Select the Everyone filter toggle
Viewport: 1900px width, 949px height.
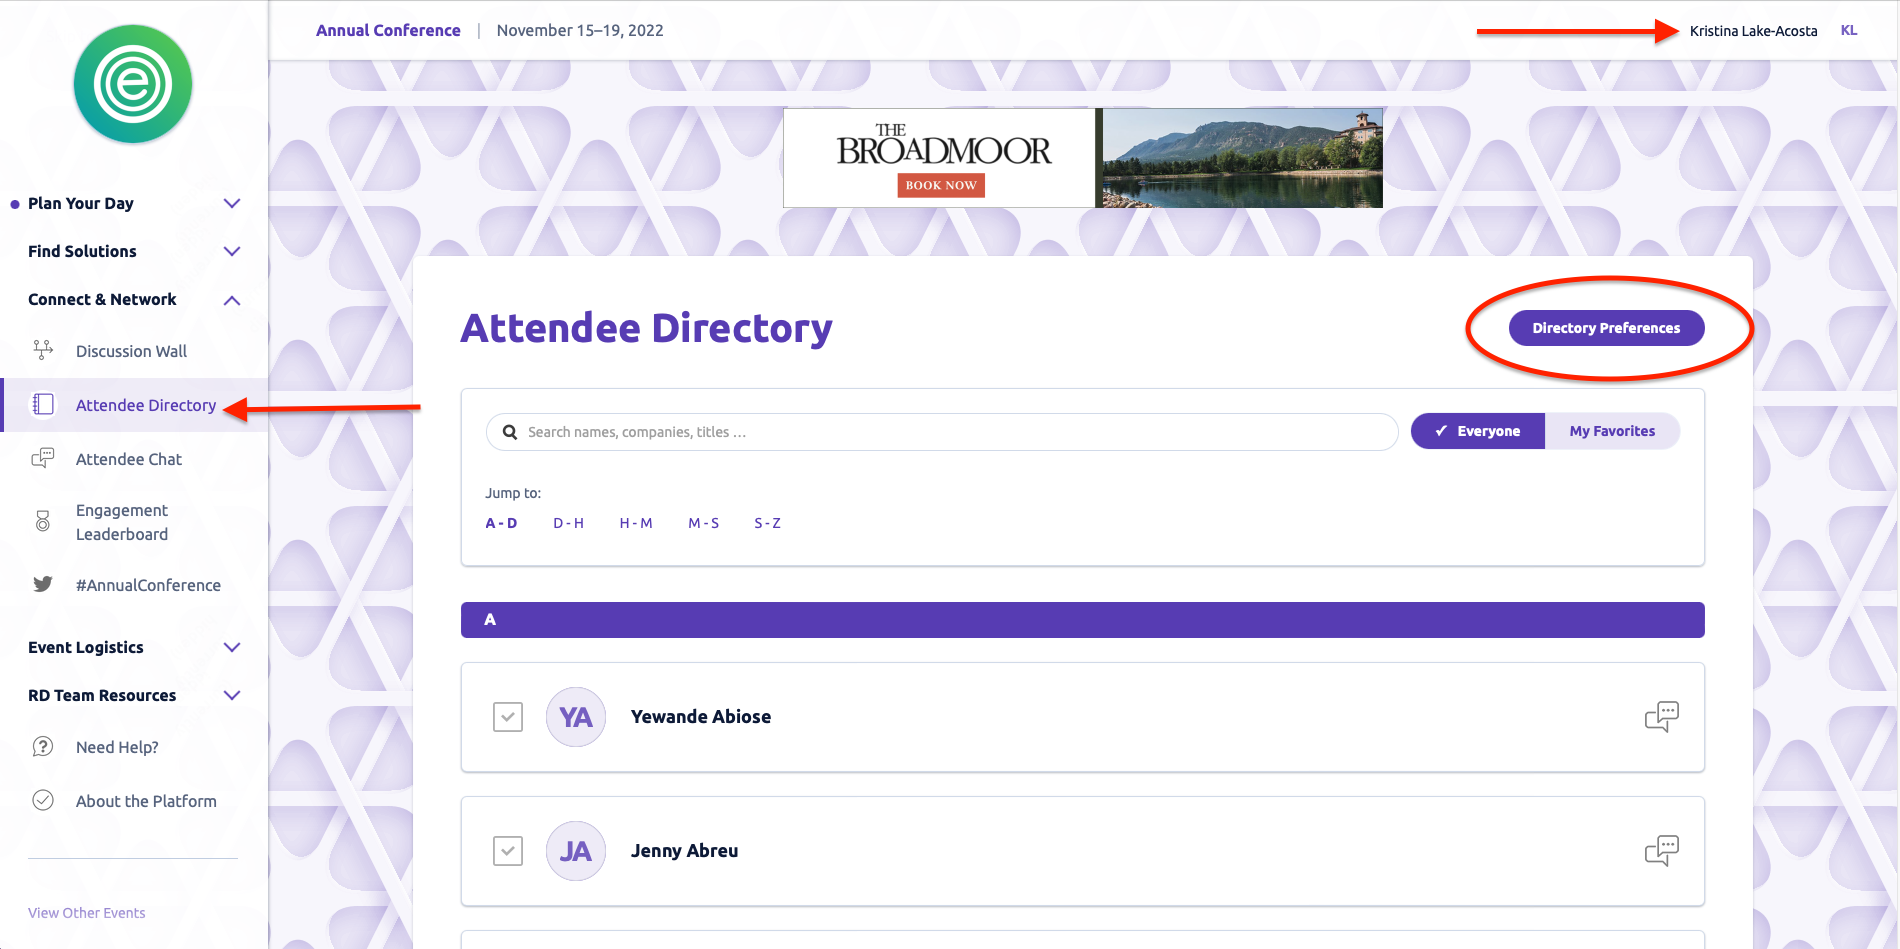[x=1478, y=431]
